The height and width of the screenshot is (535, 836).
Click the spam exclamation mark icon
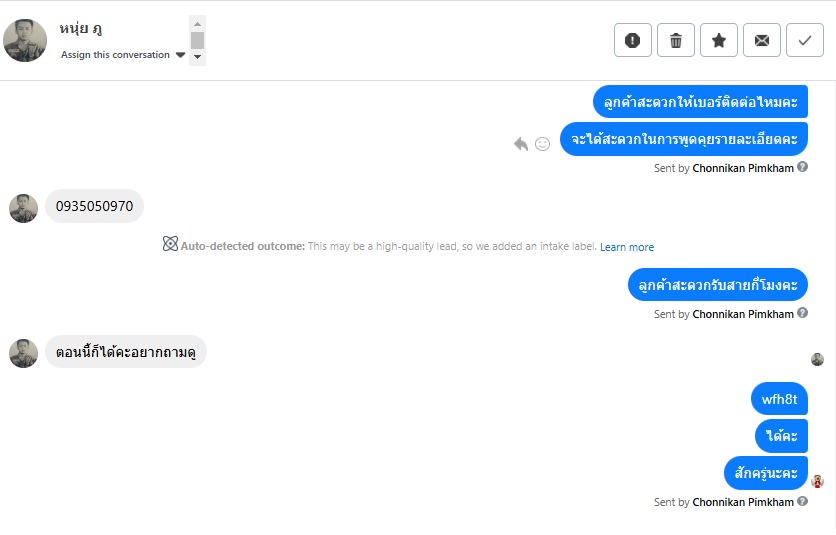pos(632,40)
